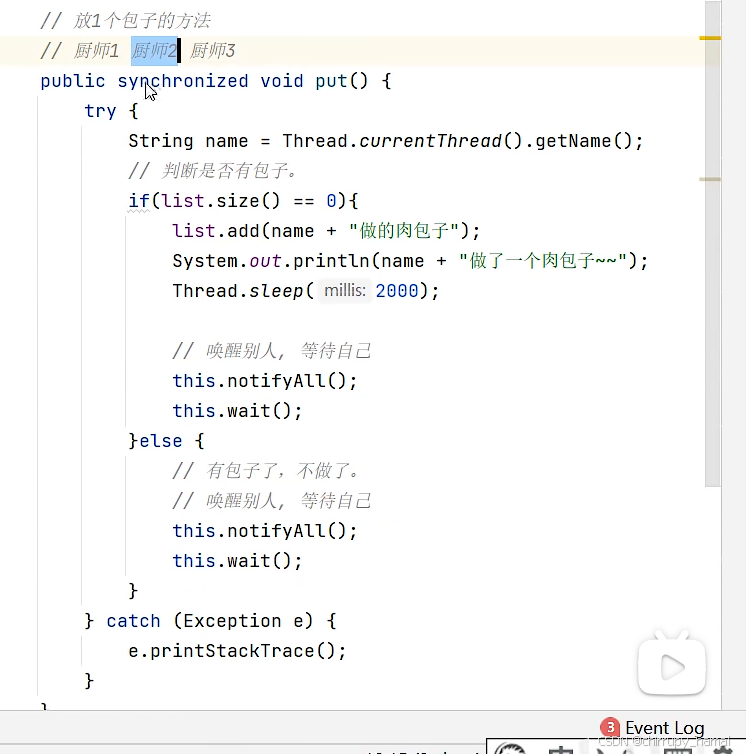
Task: Click the editor vertical scrollbar thumb
Action: point(713,243)
